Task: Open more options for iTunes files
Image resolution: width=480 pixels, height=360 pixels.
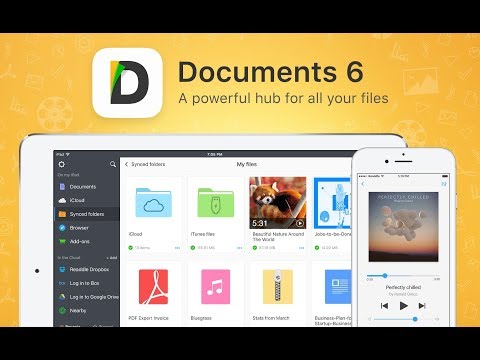Action: point(239,248)
